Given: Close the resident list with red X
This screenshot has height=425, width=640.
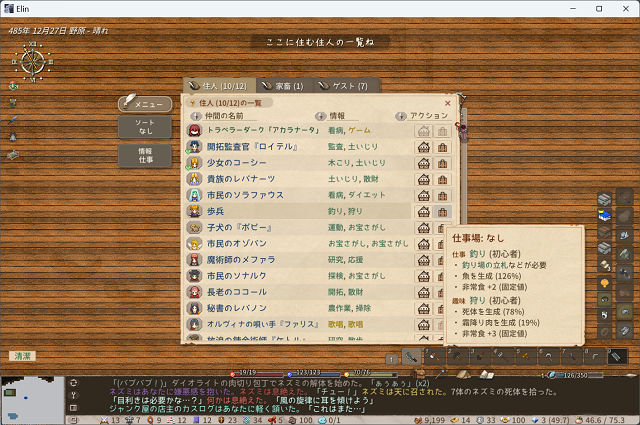Looking at the screenshot, I should click(x=448, y=104).
